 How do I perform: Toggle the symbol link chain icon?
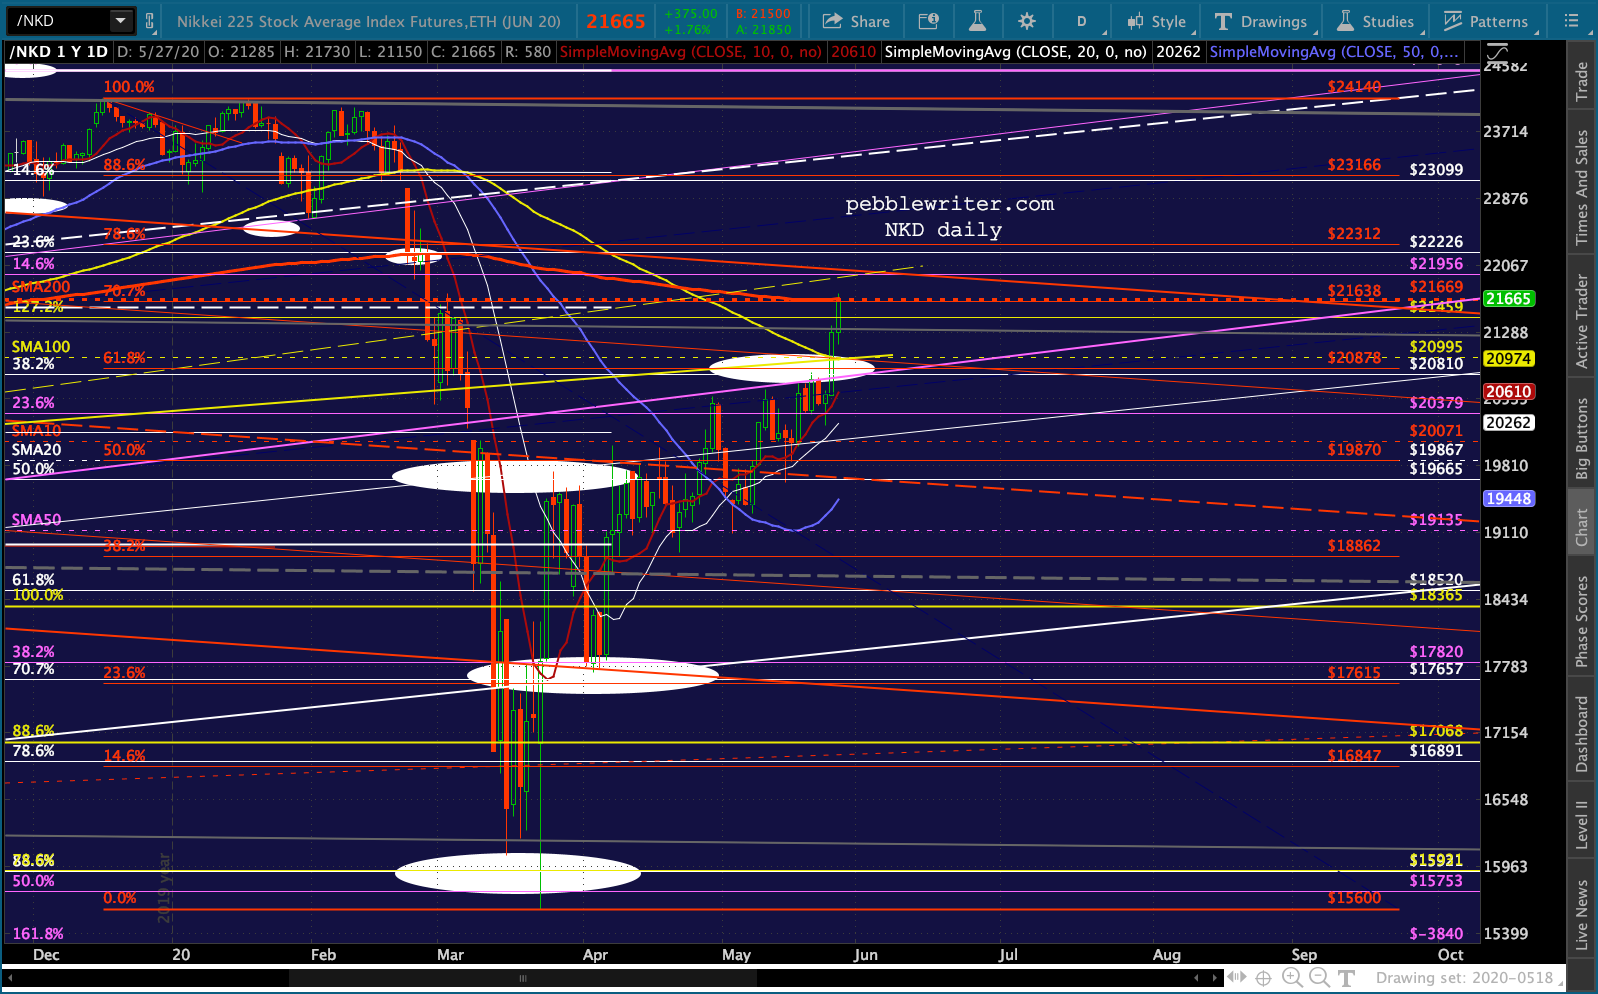tap(150, 20)
